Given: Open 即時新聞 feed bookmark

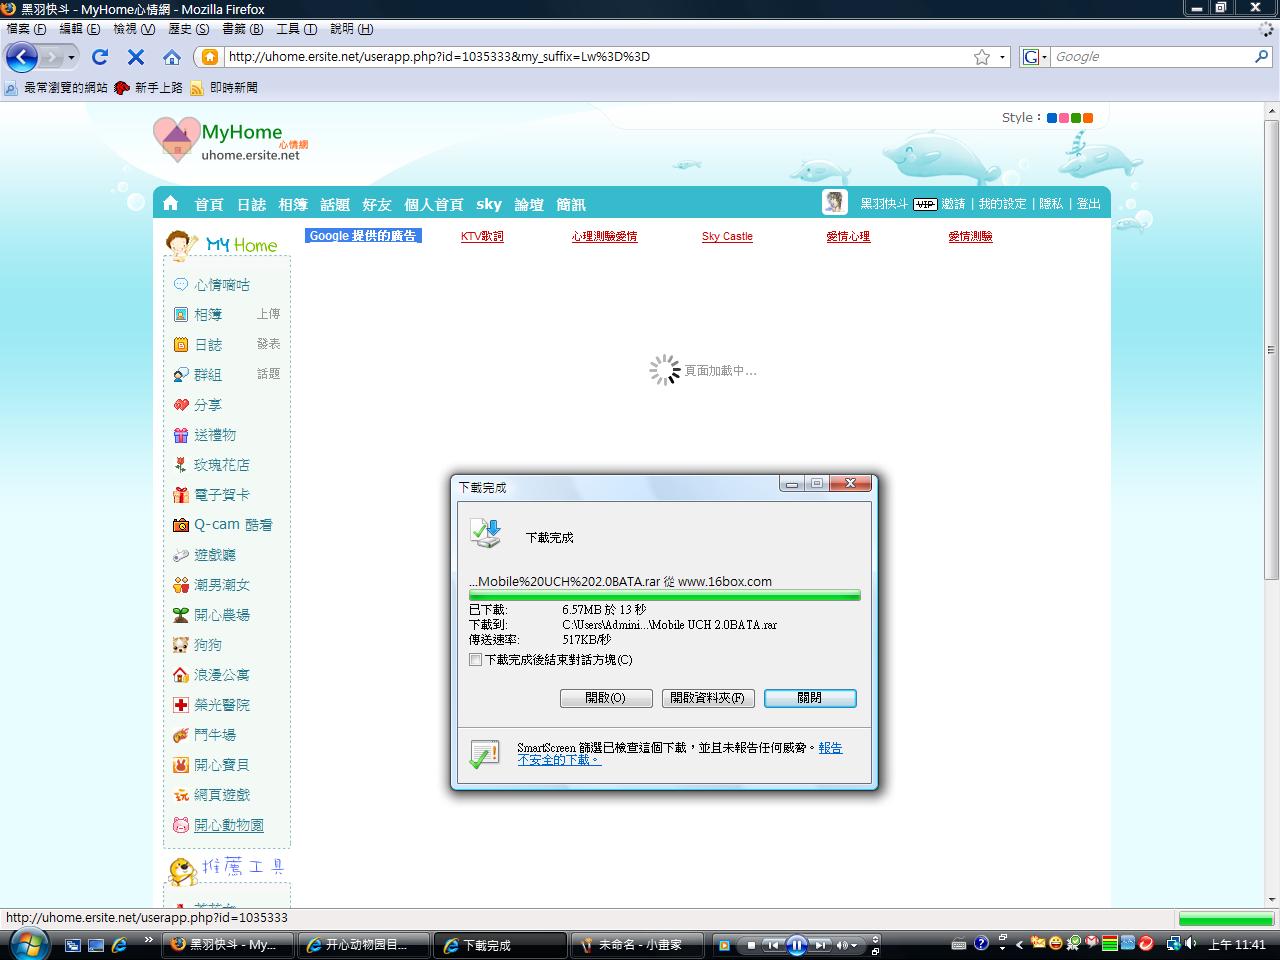Looking at the screenshot, I should pos(224,88).
